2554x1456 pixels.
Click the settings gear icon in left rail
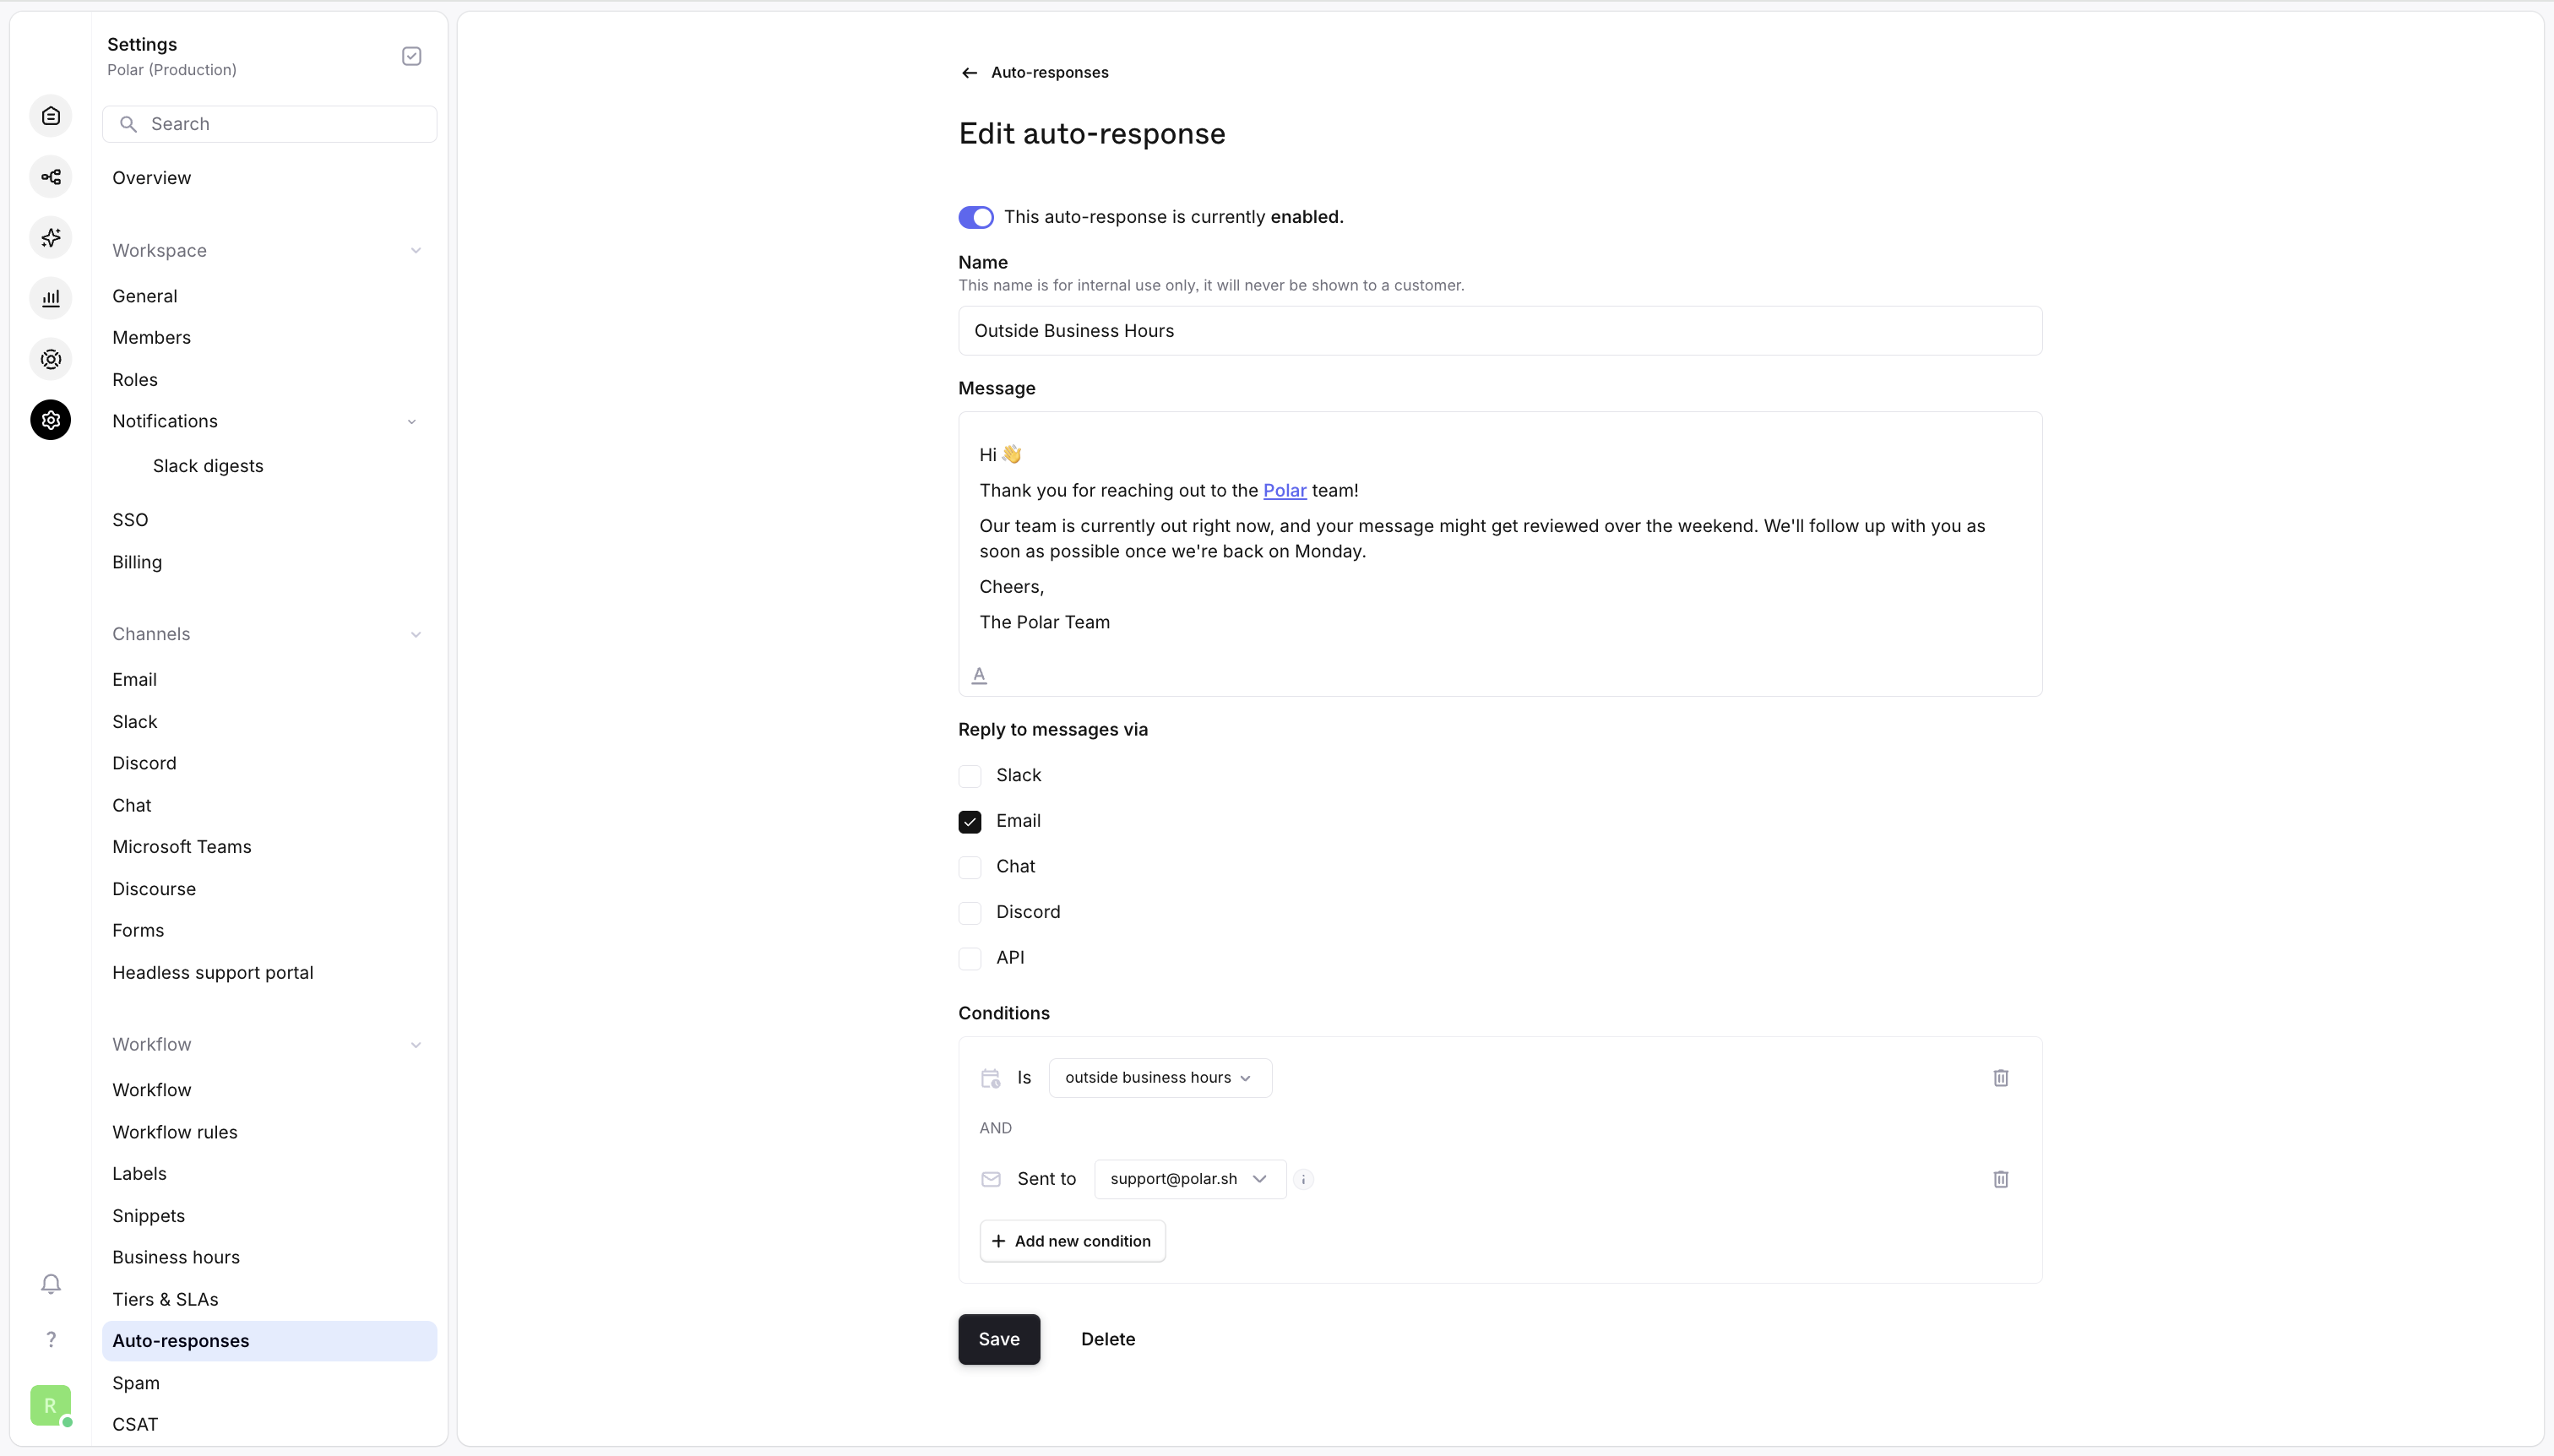click(x=51, y=420)
